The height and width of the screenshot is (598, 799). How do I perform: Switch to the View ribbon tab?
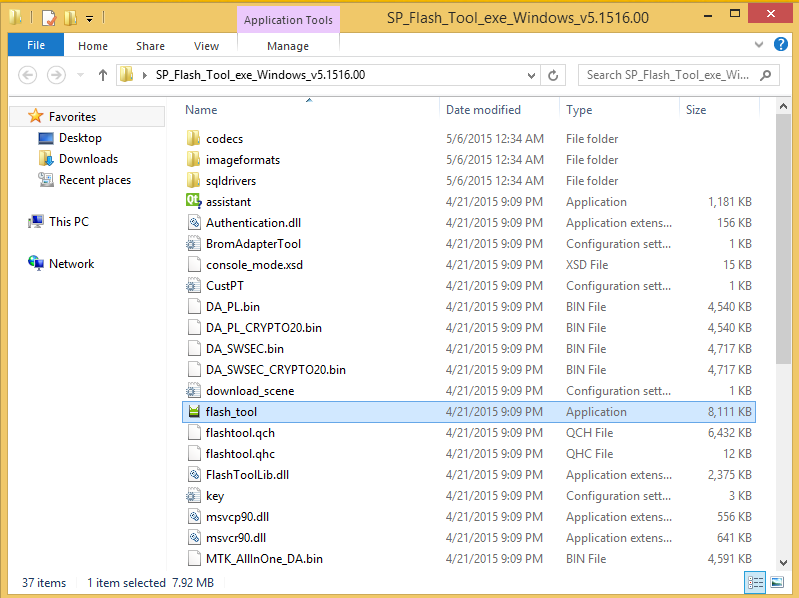[x=206, y=46]
